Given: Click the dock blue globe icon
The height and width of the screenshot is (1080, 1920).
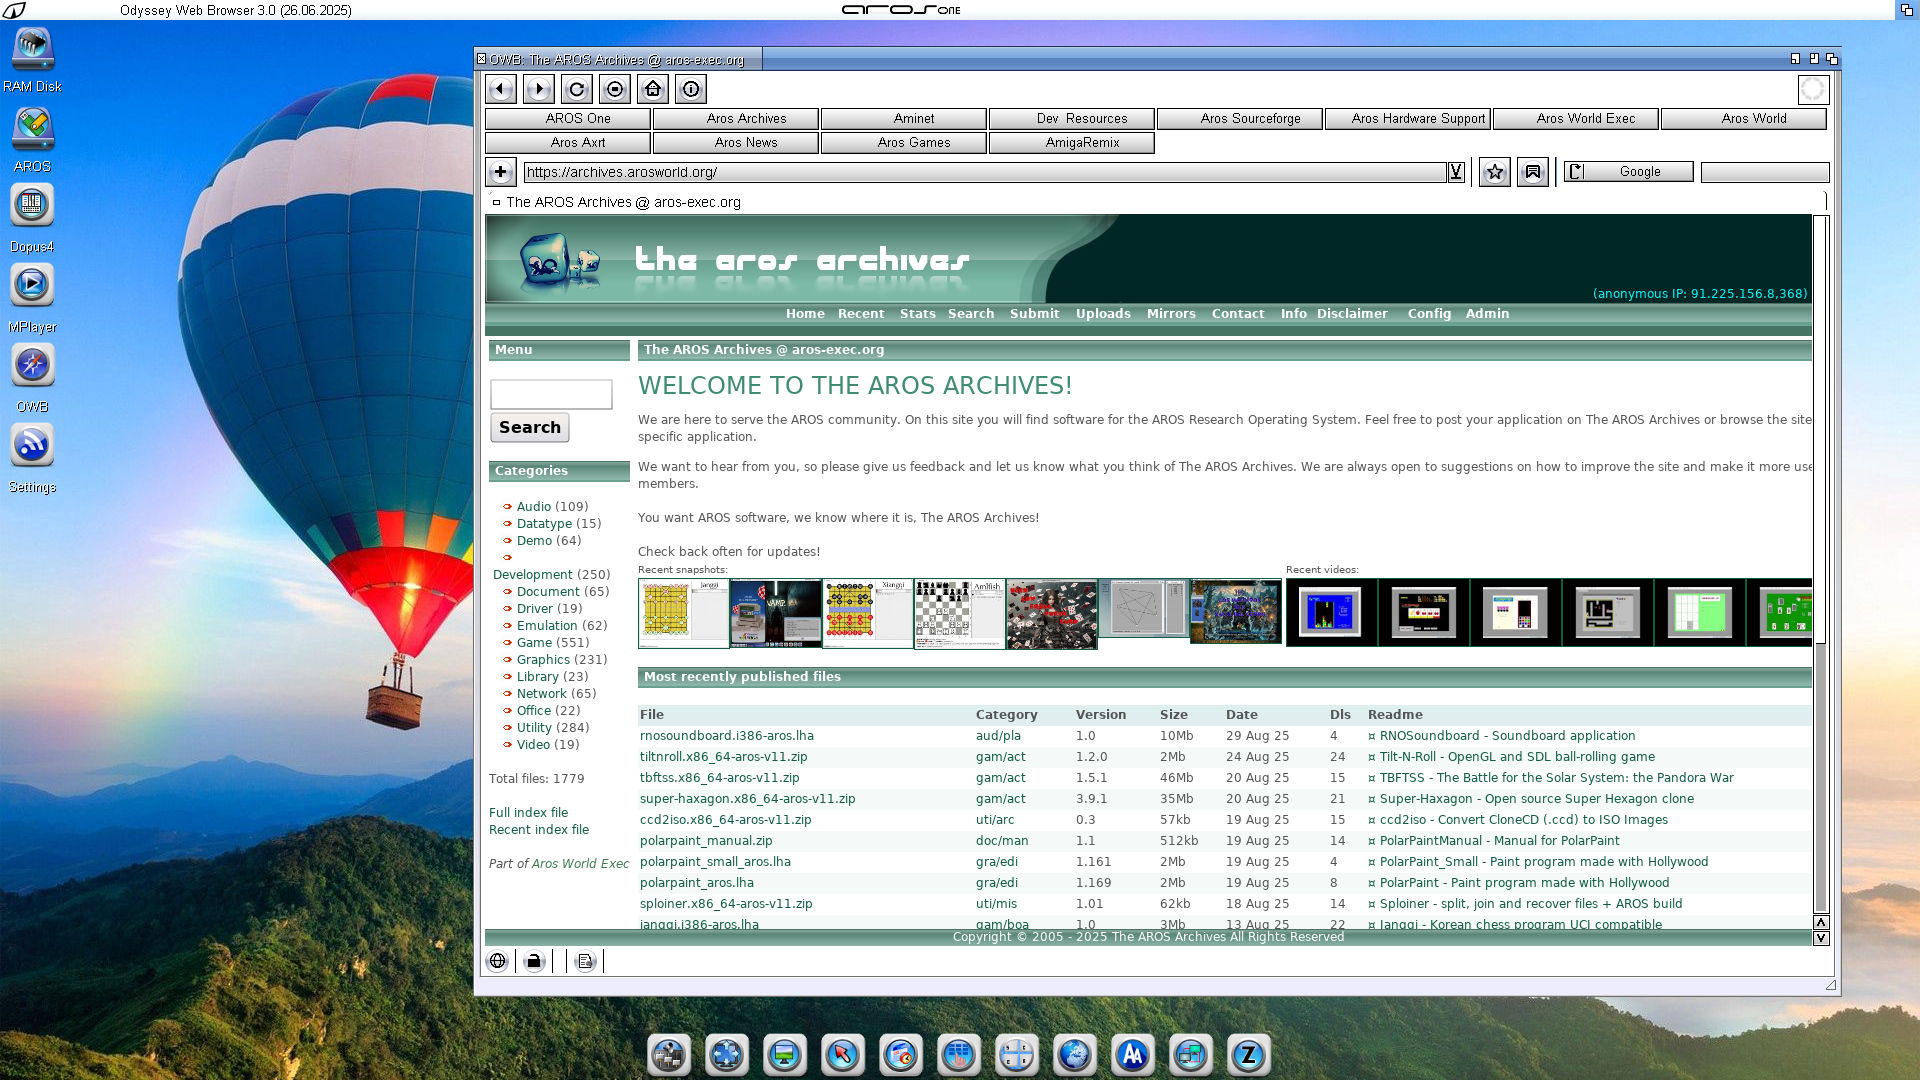Looking at the screenshot, I should point(1075,1055).
